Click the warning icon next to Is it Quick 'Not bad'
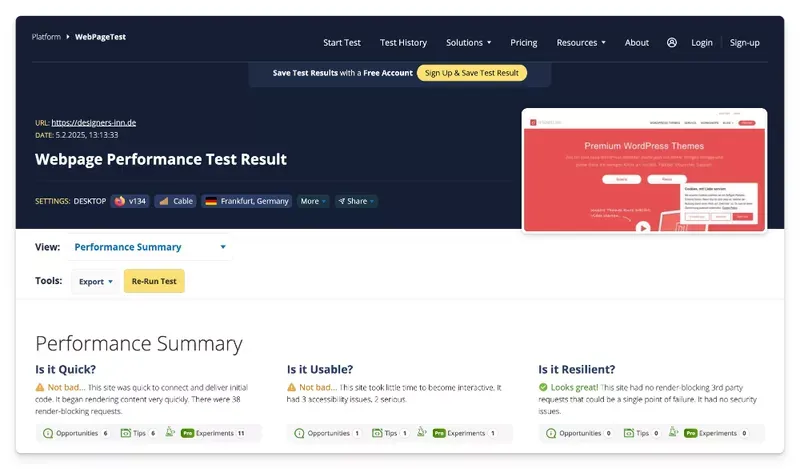Viewport: 800px width, 469px height. pos(40,387)
